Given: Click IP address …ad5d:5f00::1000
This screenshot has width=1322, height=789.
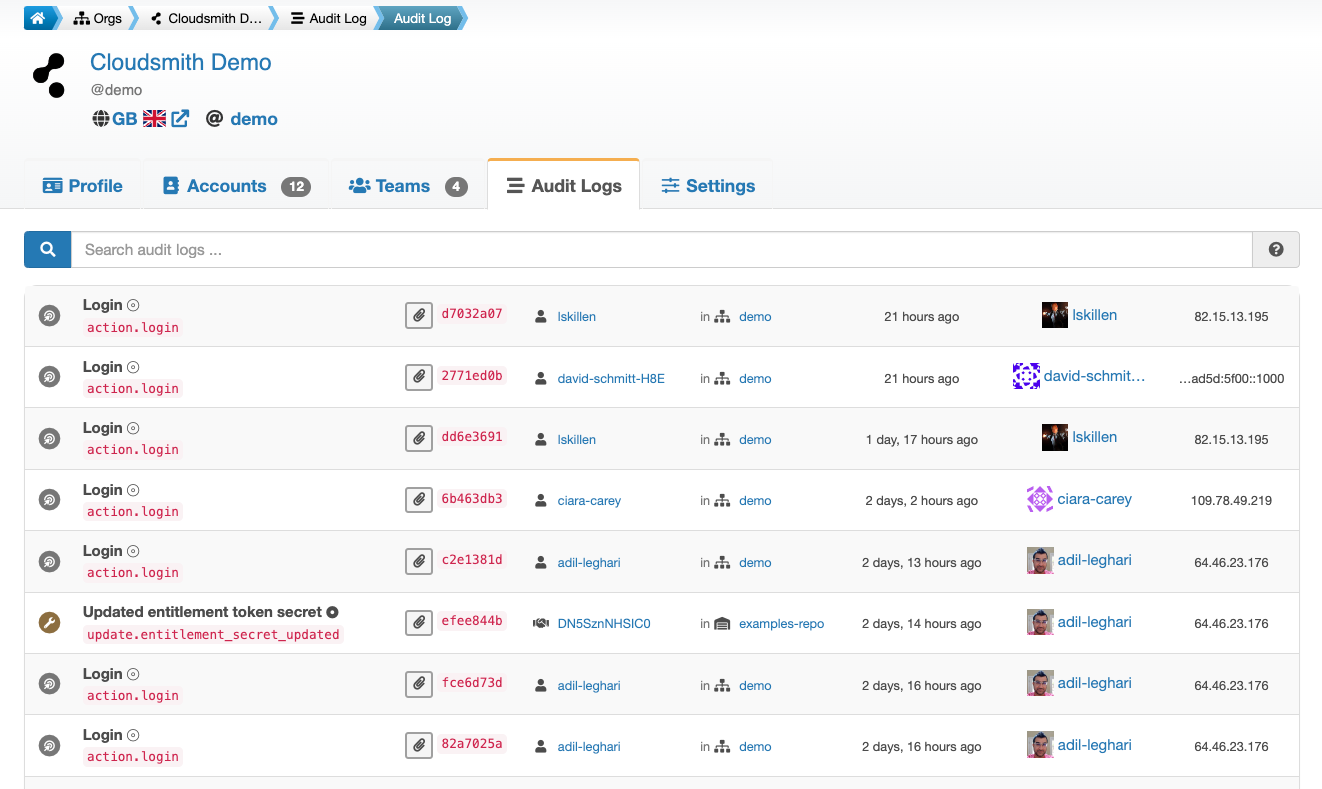Looking at the screenshot, I should pyautogui.click(x=1231, y=379).
